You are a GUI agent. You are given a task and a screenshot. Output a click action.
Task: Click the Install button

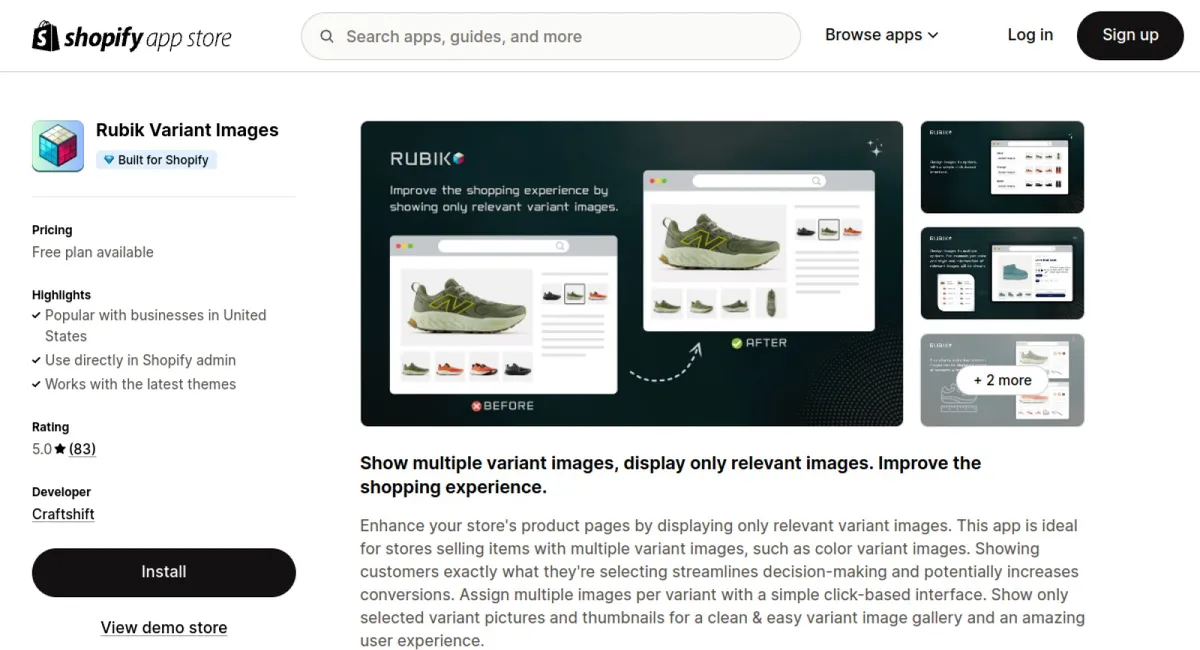pyautogui.click(x=164, y=572)
